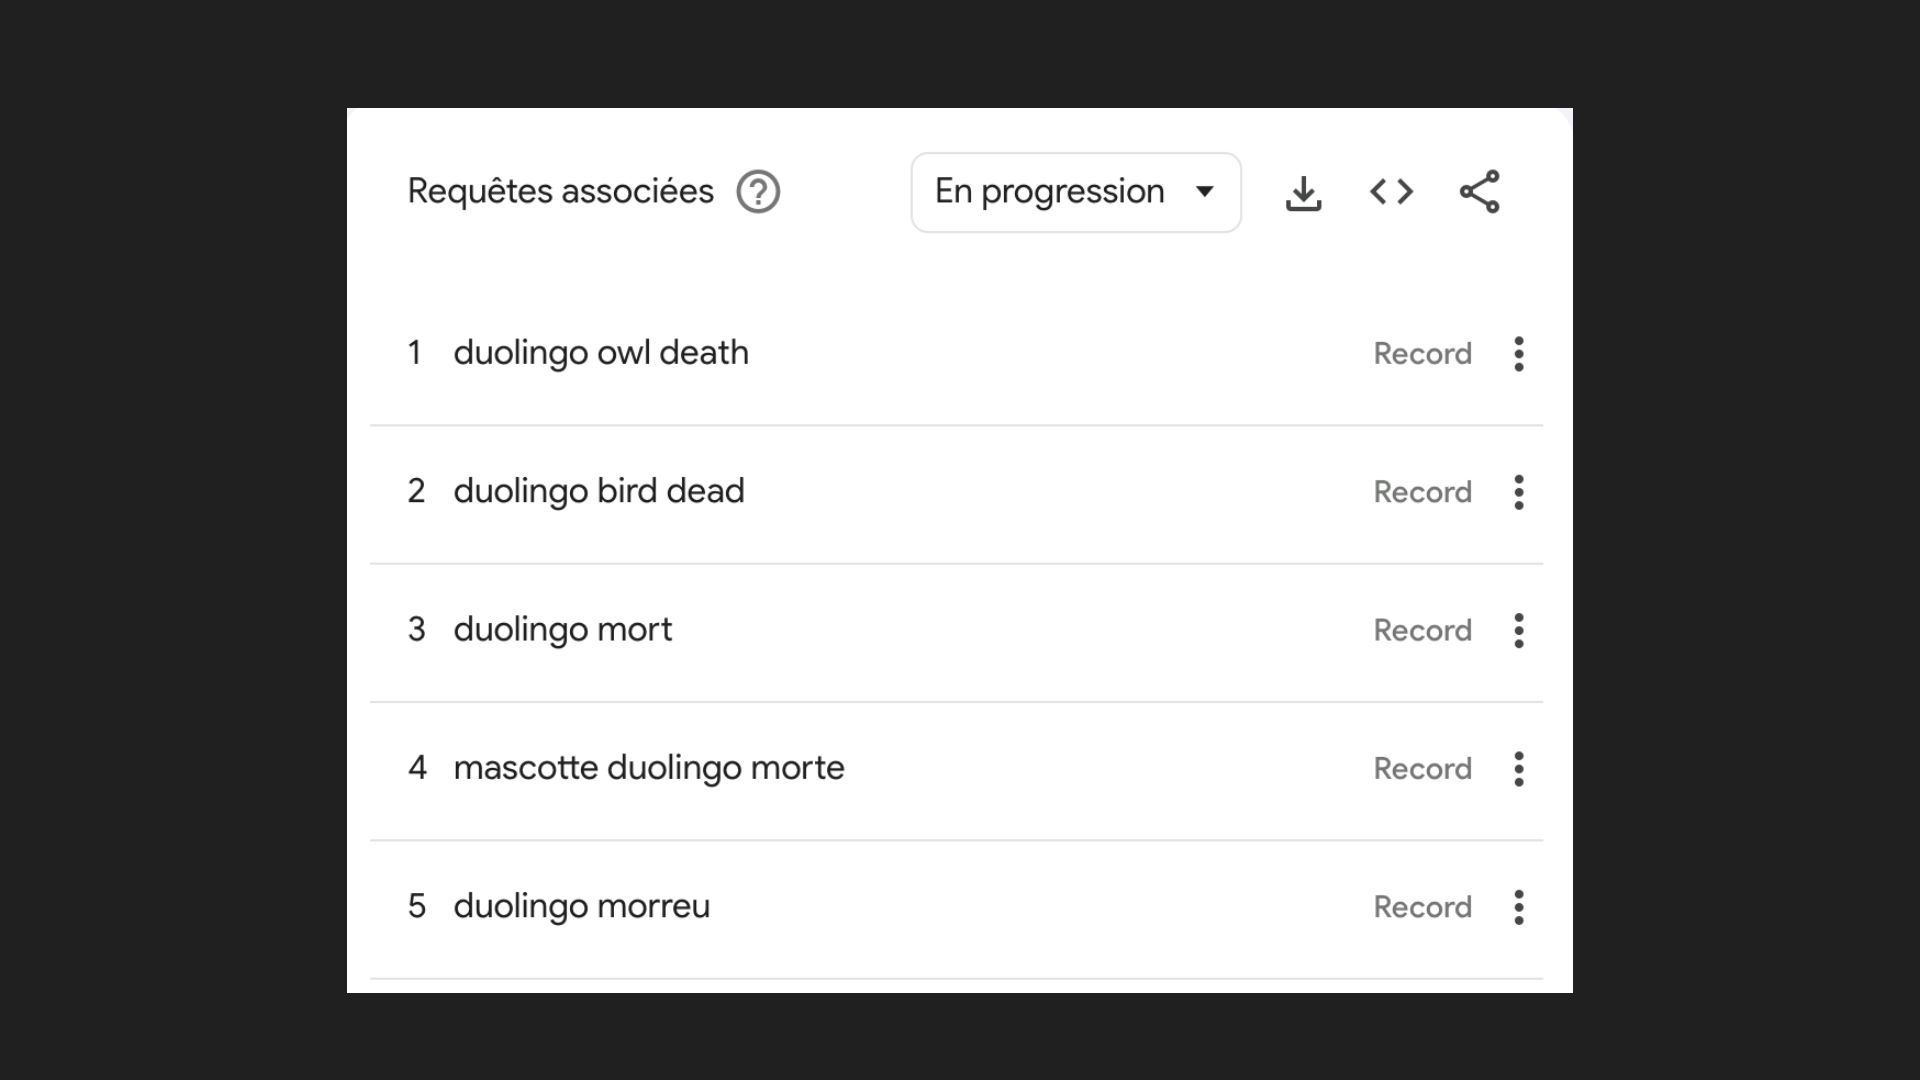Open three-dot menu for duolingo mort
1920x1080 pixels.
point(1518,631)
